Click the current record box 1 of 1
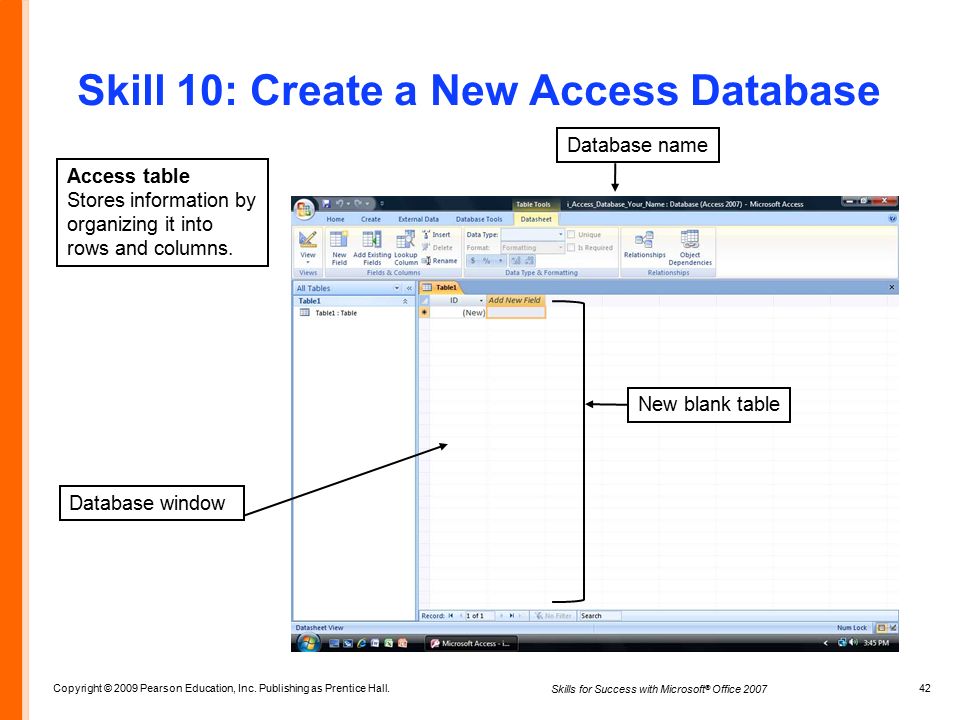Image resolution: width=960 pixels, height=720 pixels. coord(479,616)
